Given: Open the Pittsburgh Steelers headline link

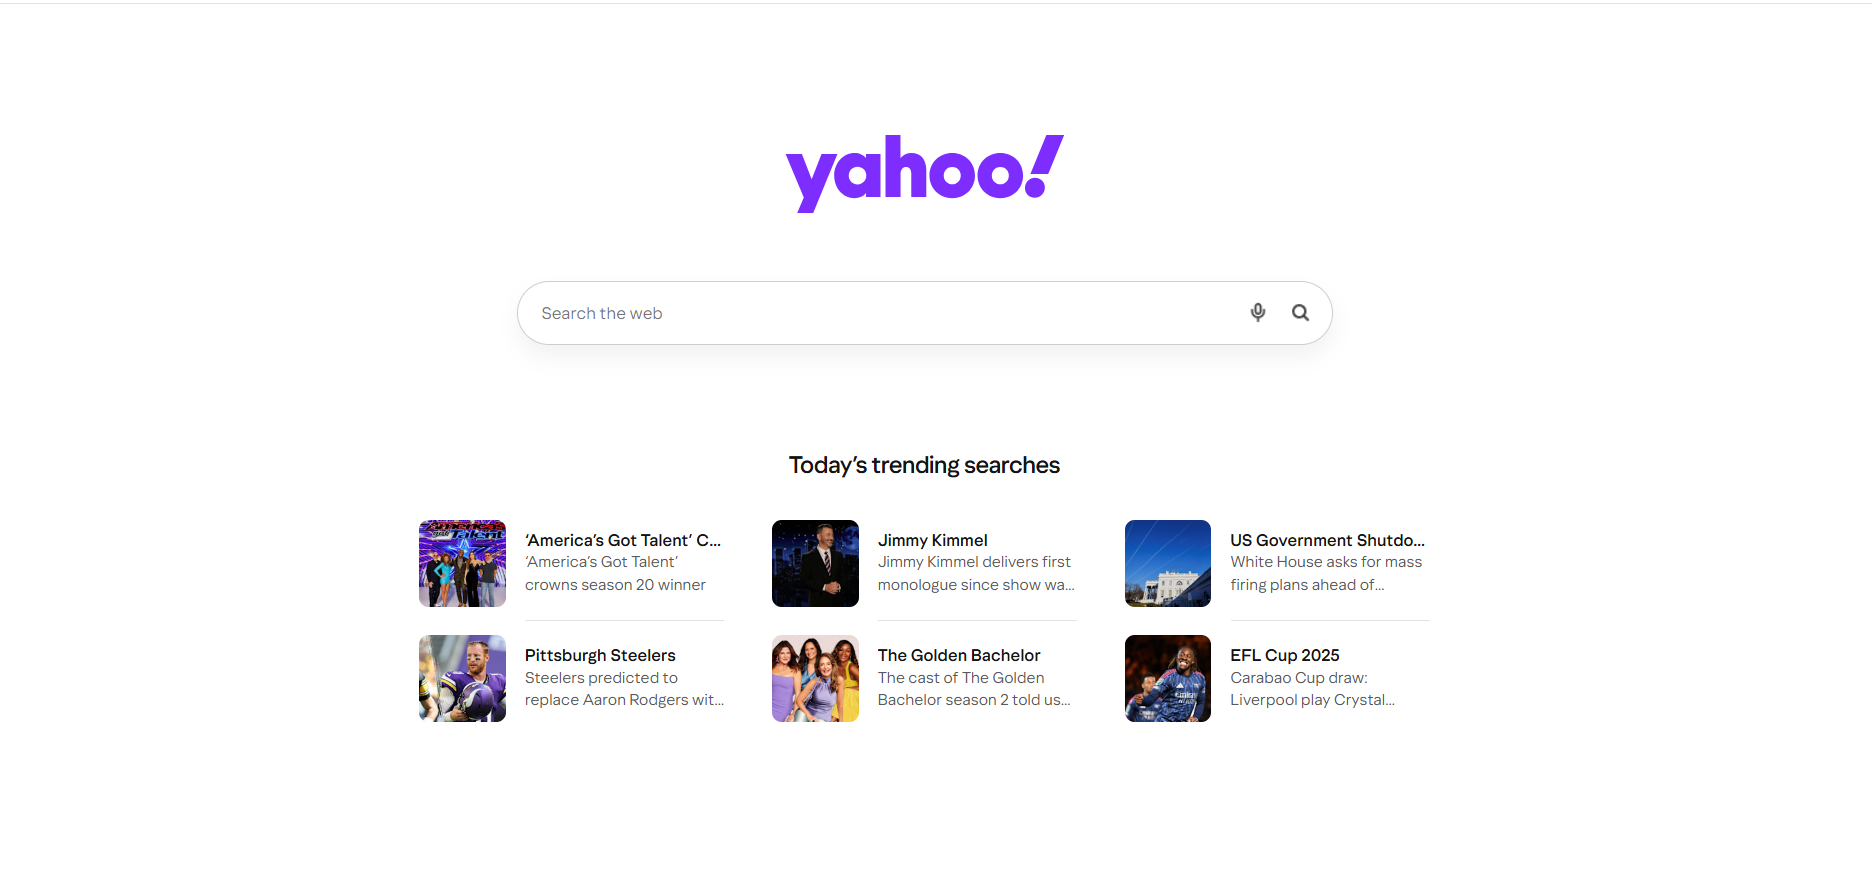Looking at the screenshot, I should coord(600,655).
